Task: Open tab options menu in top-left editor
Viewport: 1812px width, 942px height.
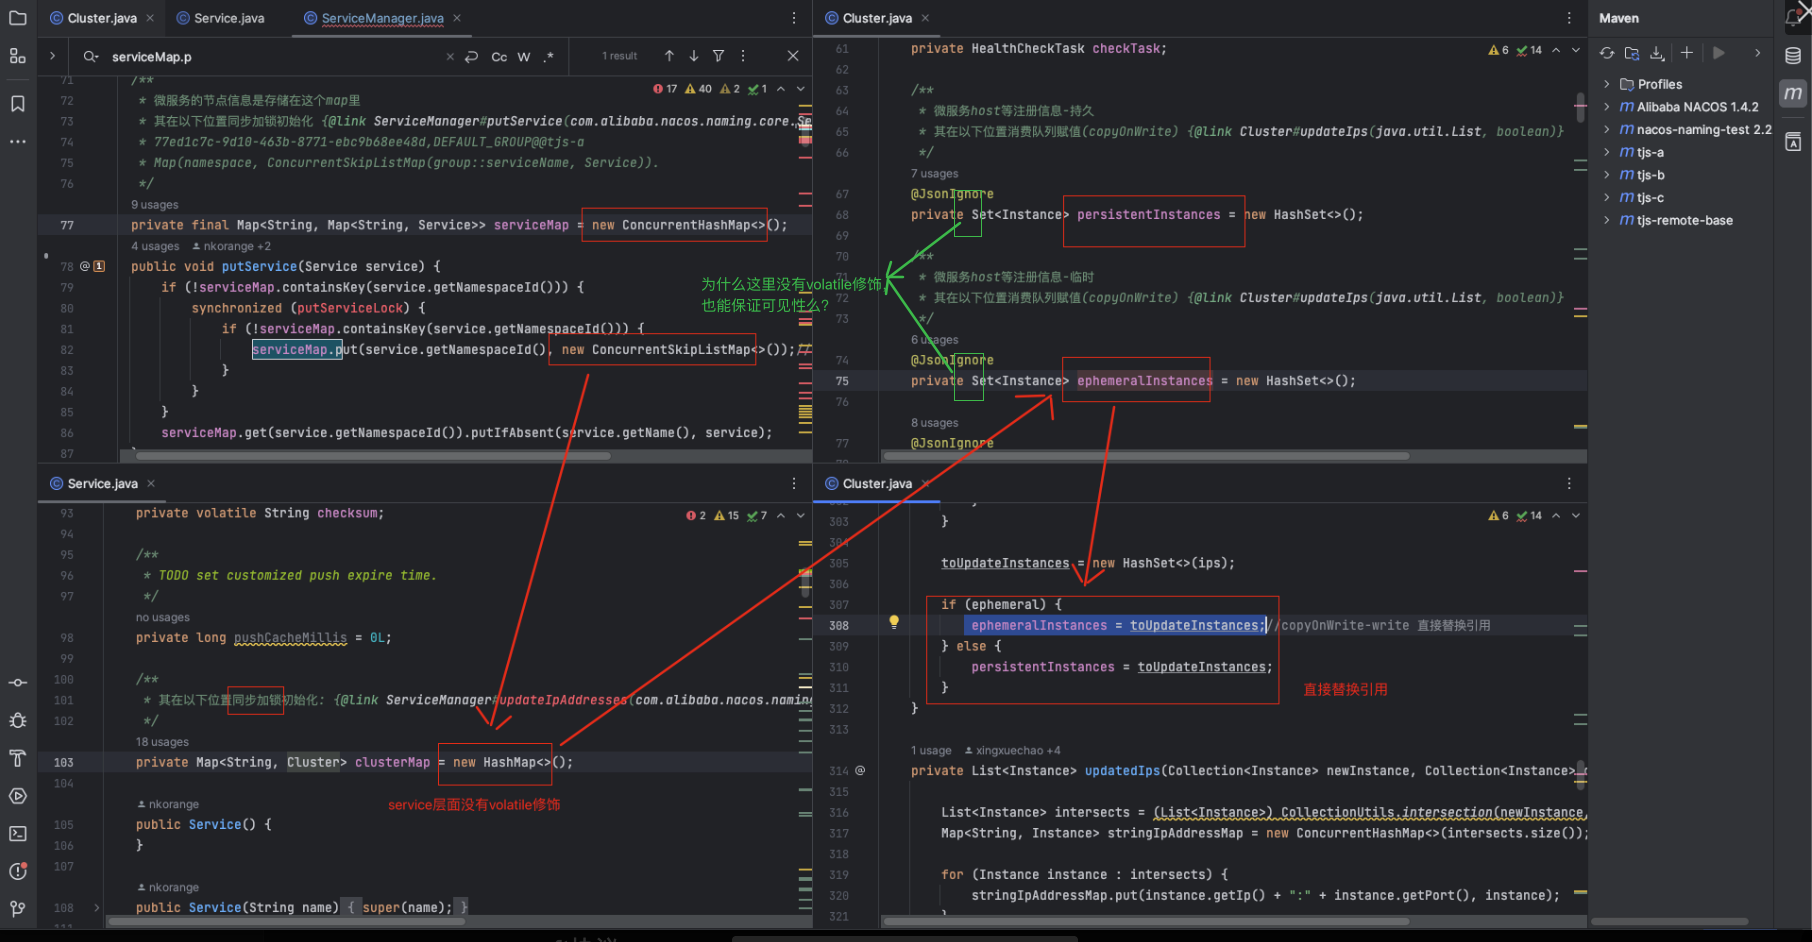Action: 794,18
